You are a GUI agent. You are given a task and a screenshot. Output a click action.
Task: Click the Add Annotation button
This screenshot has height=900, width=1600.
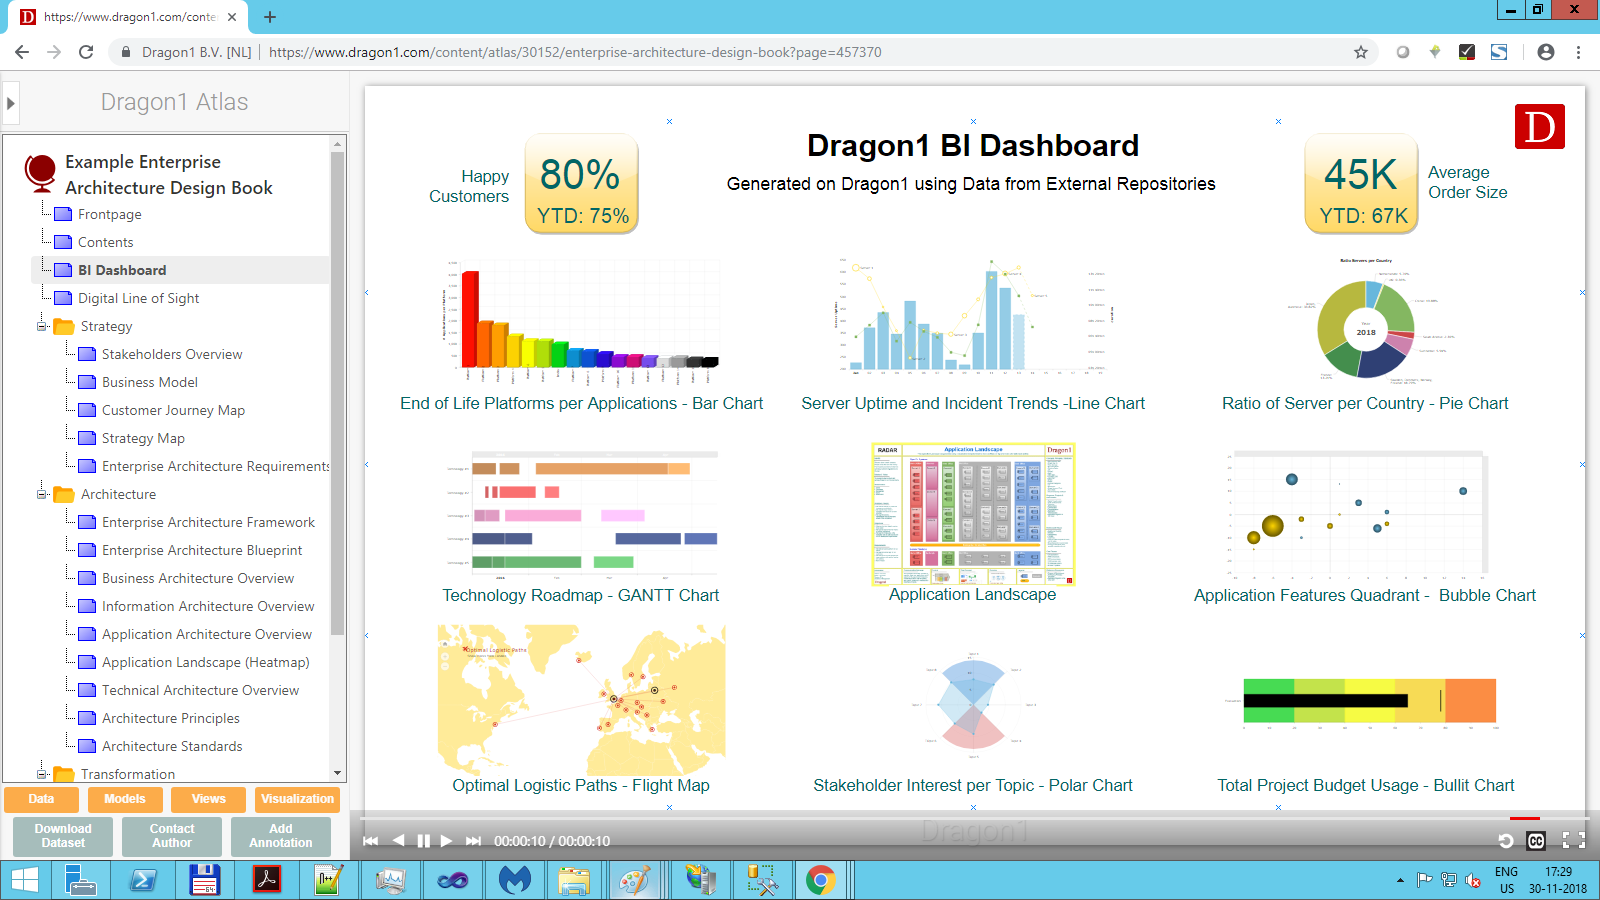pos(281,836)
